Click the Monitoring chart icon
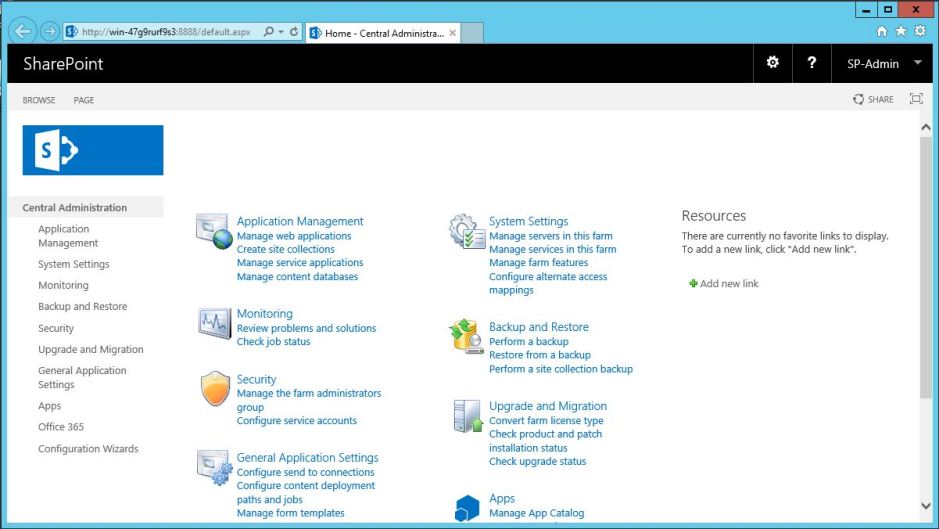Viewport: 939px width, 529px height. tap(214, 323)
